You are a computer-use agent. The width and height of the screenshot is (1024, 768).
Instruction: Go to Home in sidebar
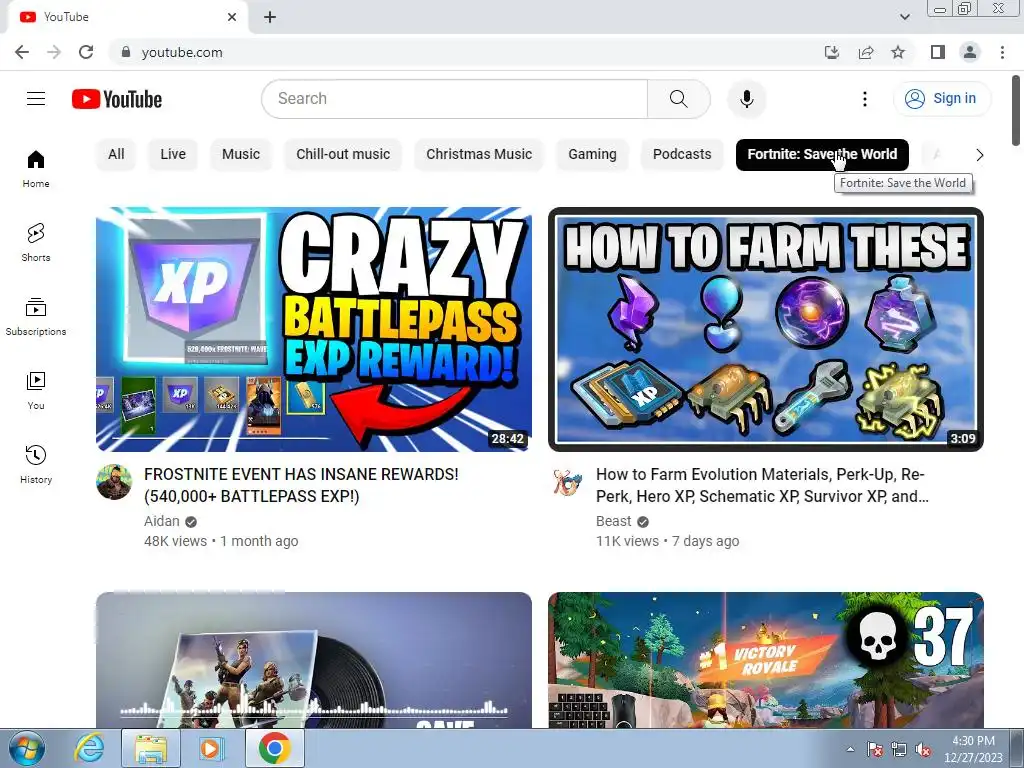tap(36, 168)
